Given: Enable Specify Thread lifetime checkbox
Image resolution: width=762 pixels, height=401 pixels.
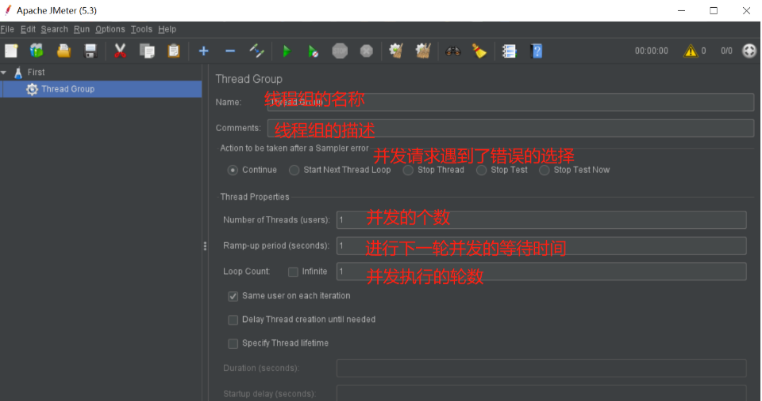Looking at the screenshot, I should (x=233, y=343).
